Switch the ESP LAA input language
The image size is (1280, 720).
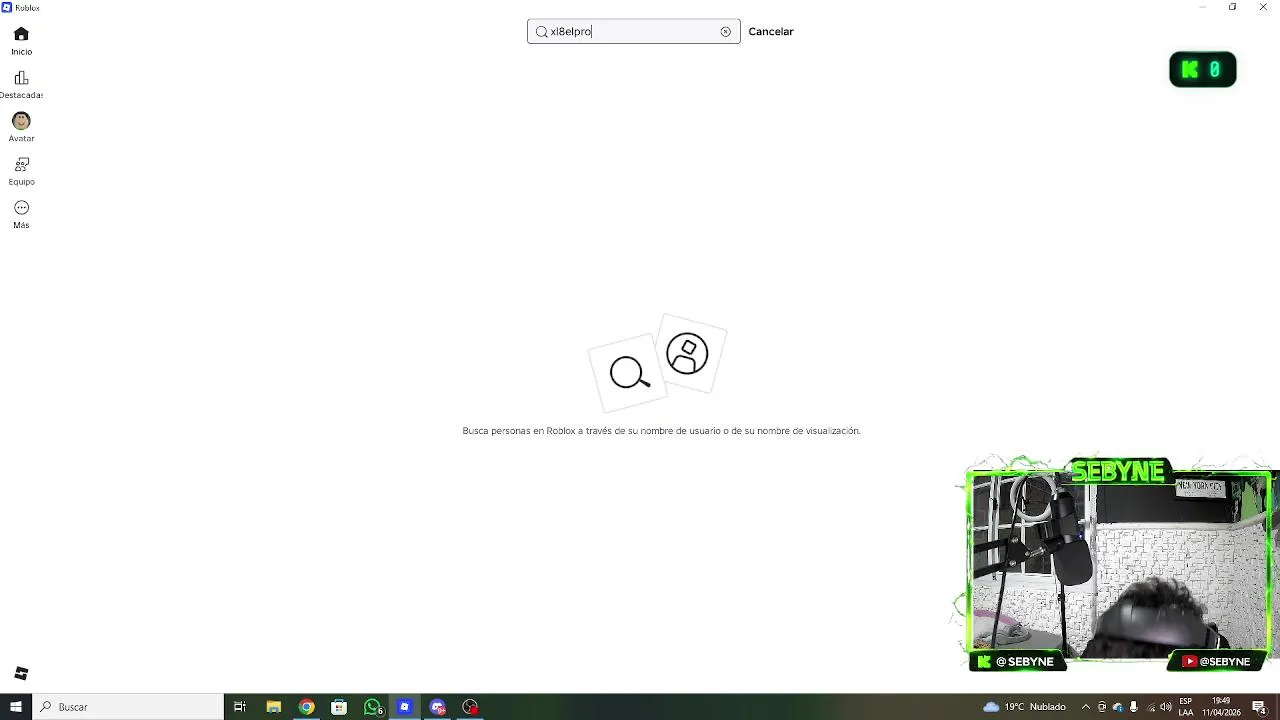1186,707
